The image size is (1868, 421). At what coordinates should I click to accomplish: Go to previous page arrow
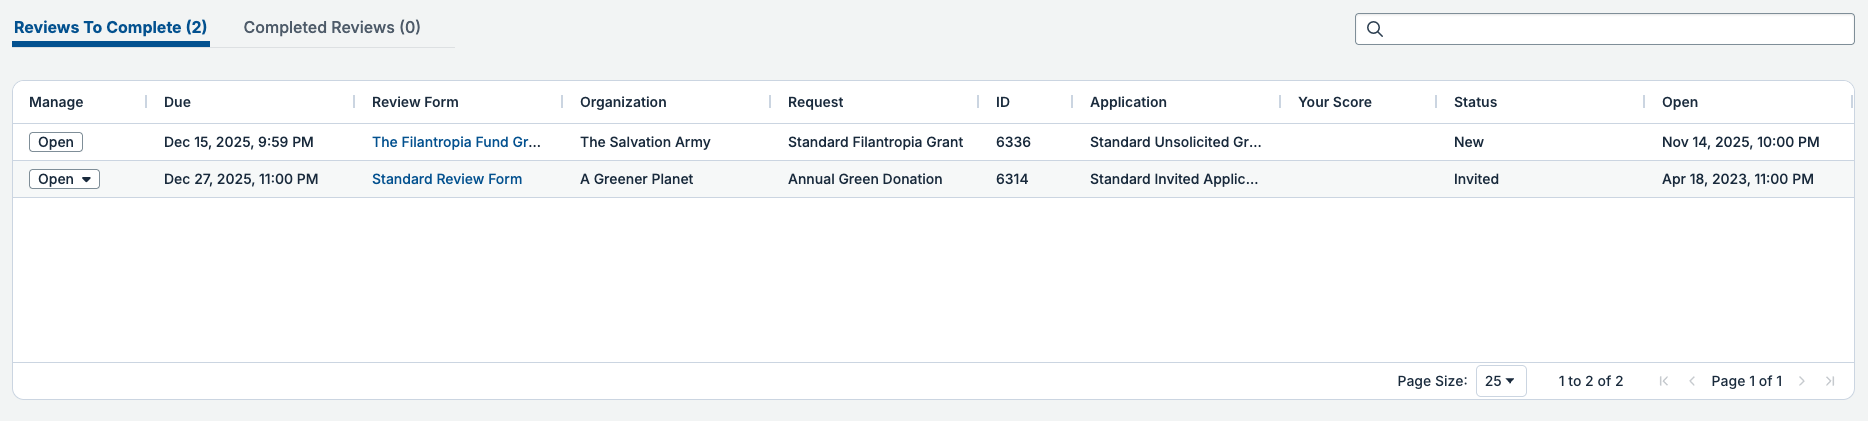[x=1692, y=381]
